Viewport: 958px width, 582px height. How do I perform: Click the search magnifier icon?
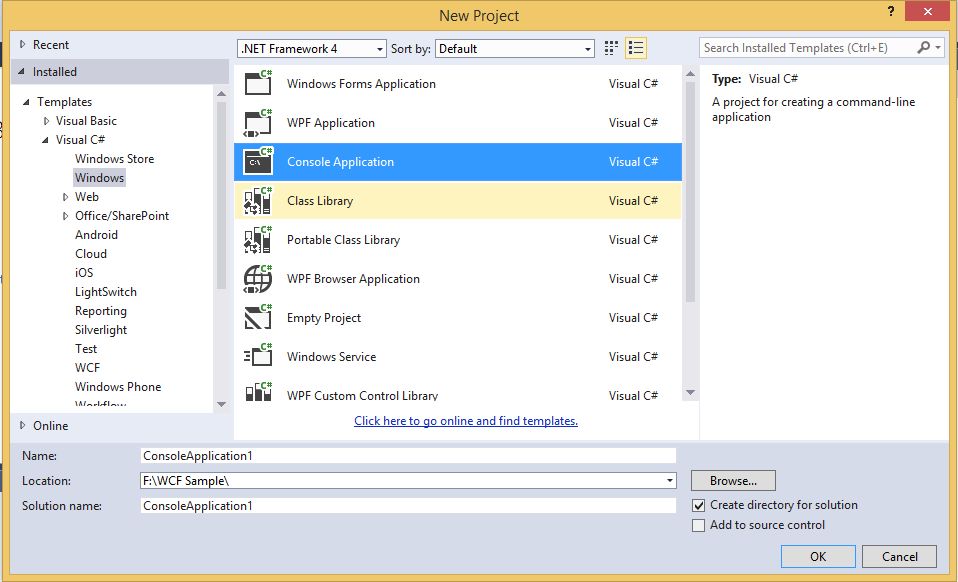[x=924, y=47]
